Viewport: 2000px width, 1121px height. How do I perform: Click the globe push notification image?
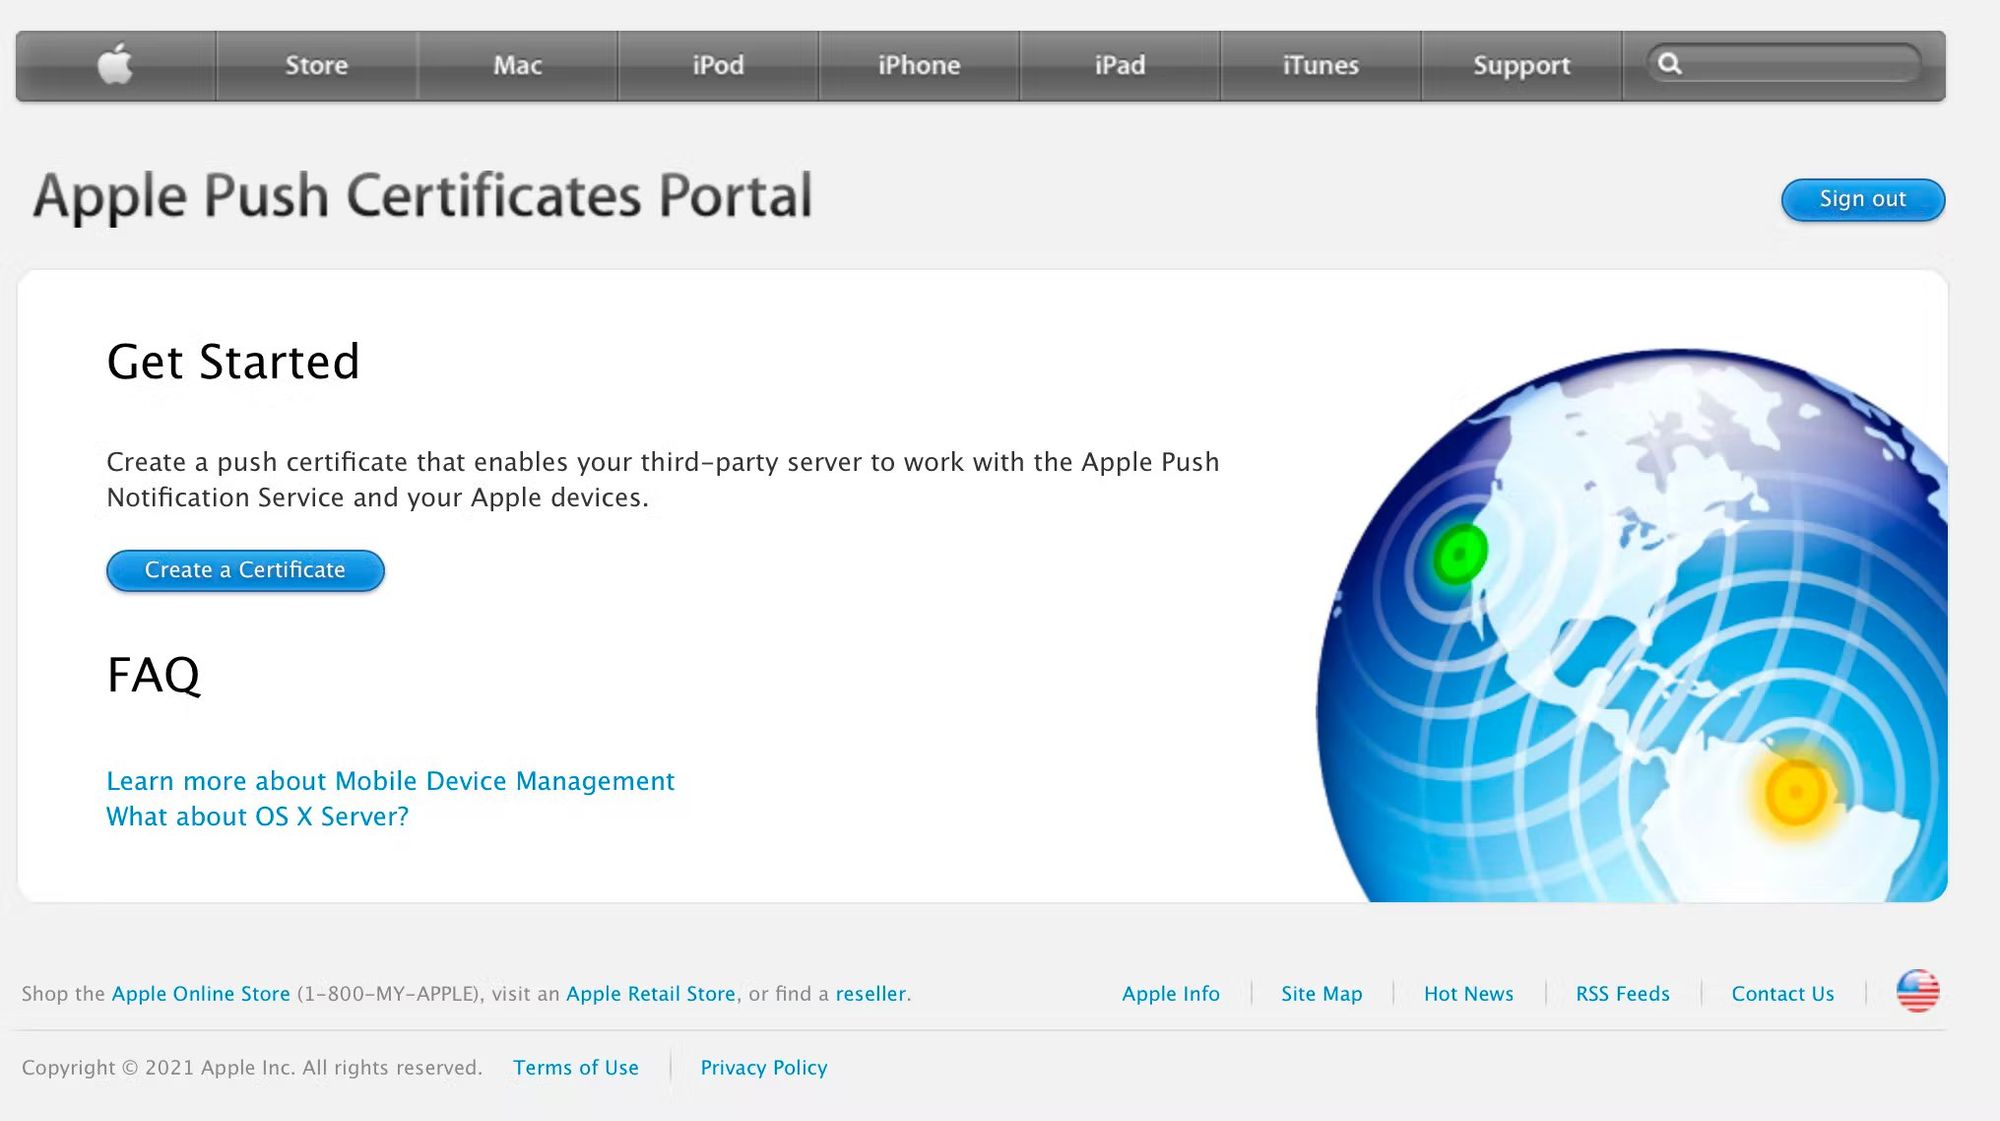(1631, 625)
